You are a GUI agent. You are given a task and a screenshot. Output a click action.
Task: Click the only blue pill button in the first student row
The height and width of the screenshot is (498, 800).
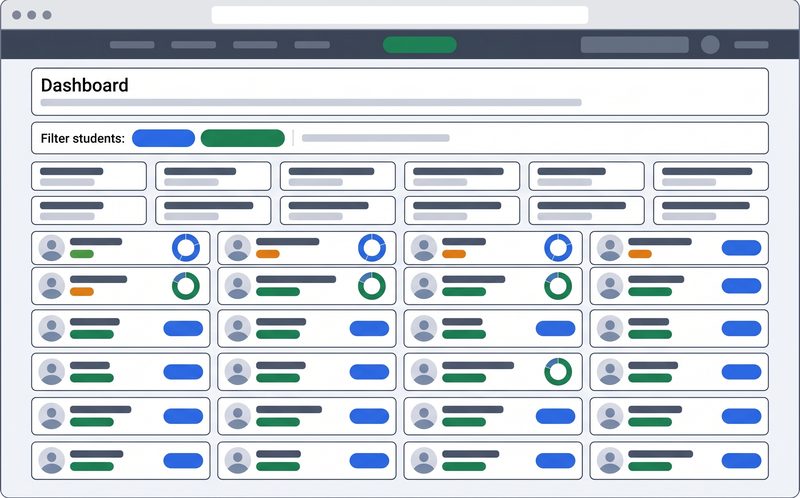pyautogui.click(x=741, y=248)
